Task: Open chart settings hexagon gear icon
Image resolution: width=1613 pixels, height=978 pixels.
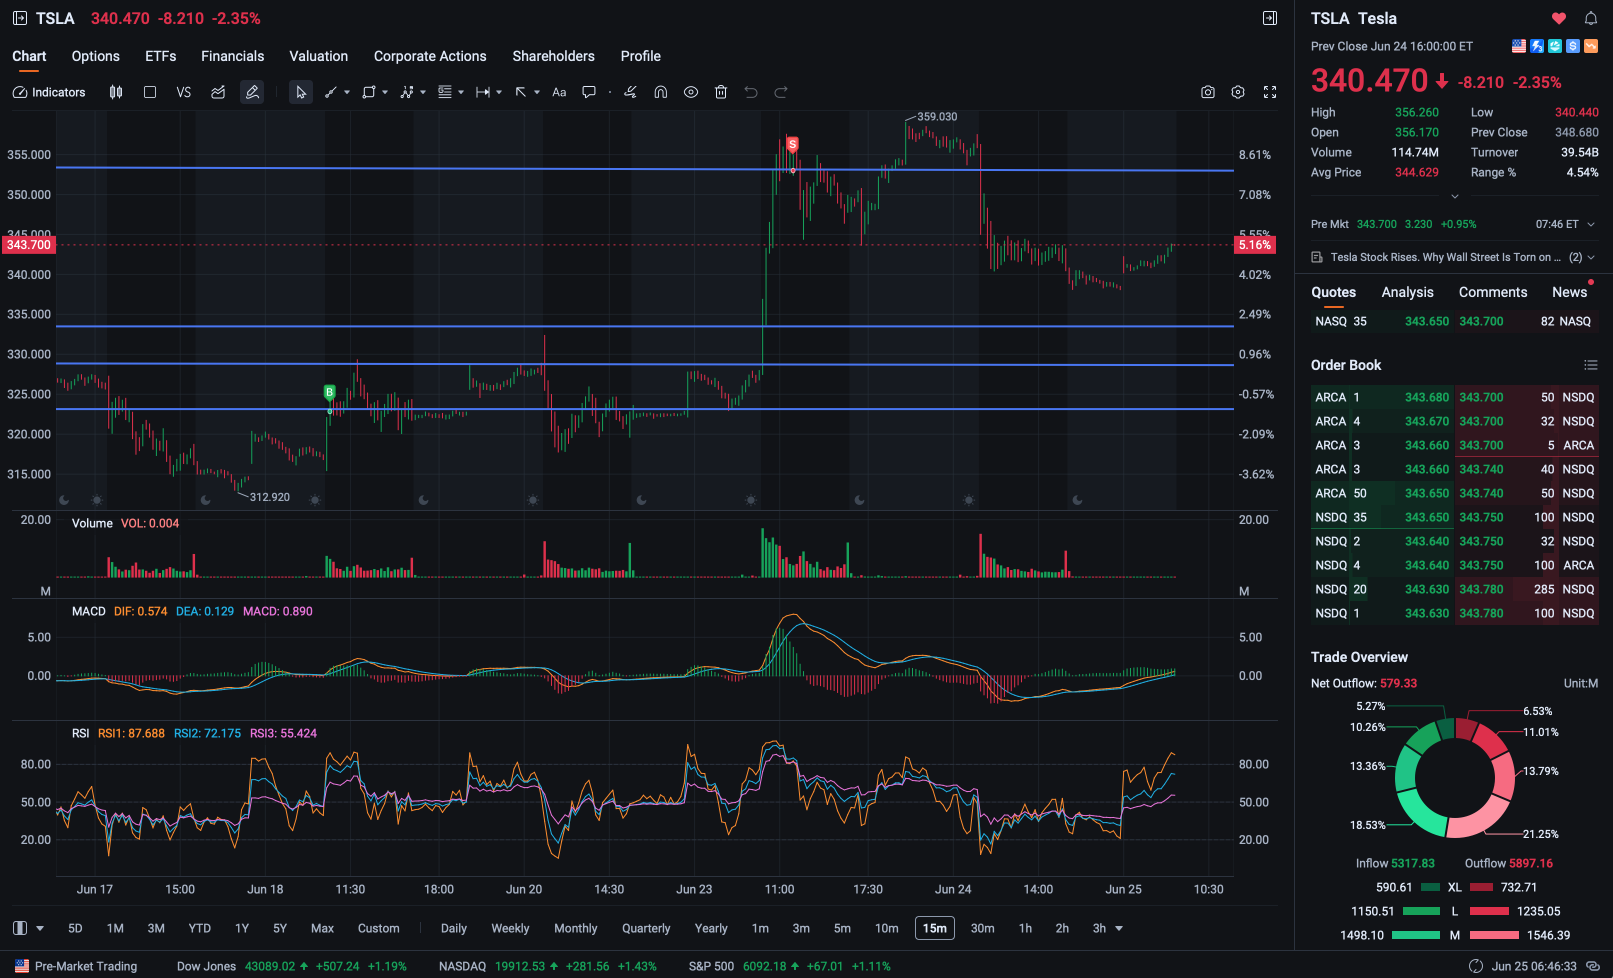Action: point(1238,92)
